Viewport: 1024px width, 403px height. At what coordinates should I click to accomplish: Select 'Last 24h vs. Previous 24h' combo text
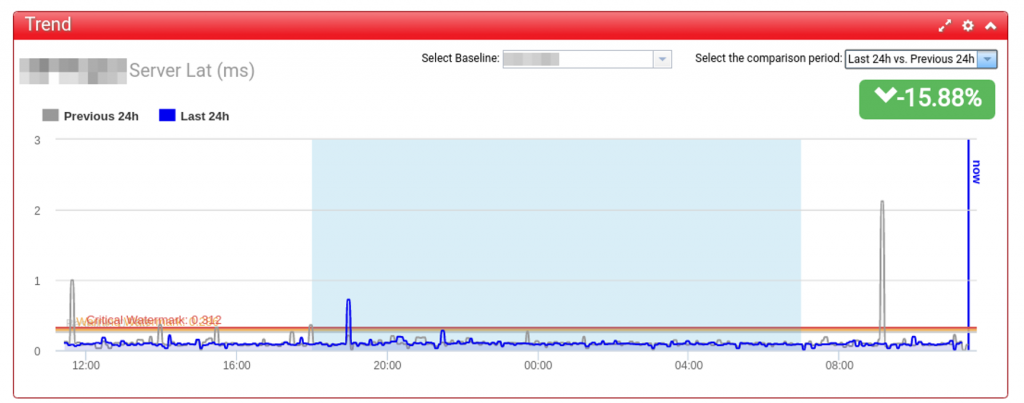coord(912,59)
